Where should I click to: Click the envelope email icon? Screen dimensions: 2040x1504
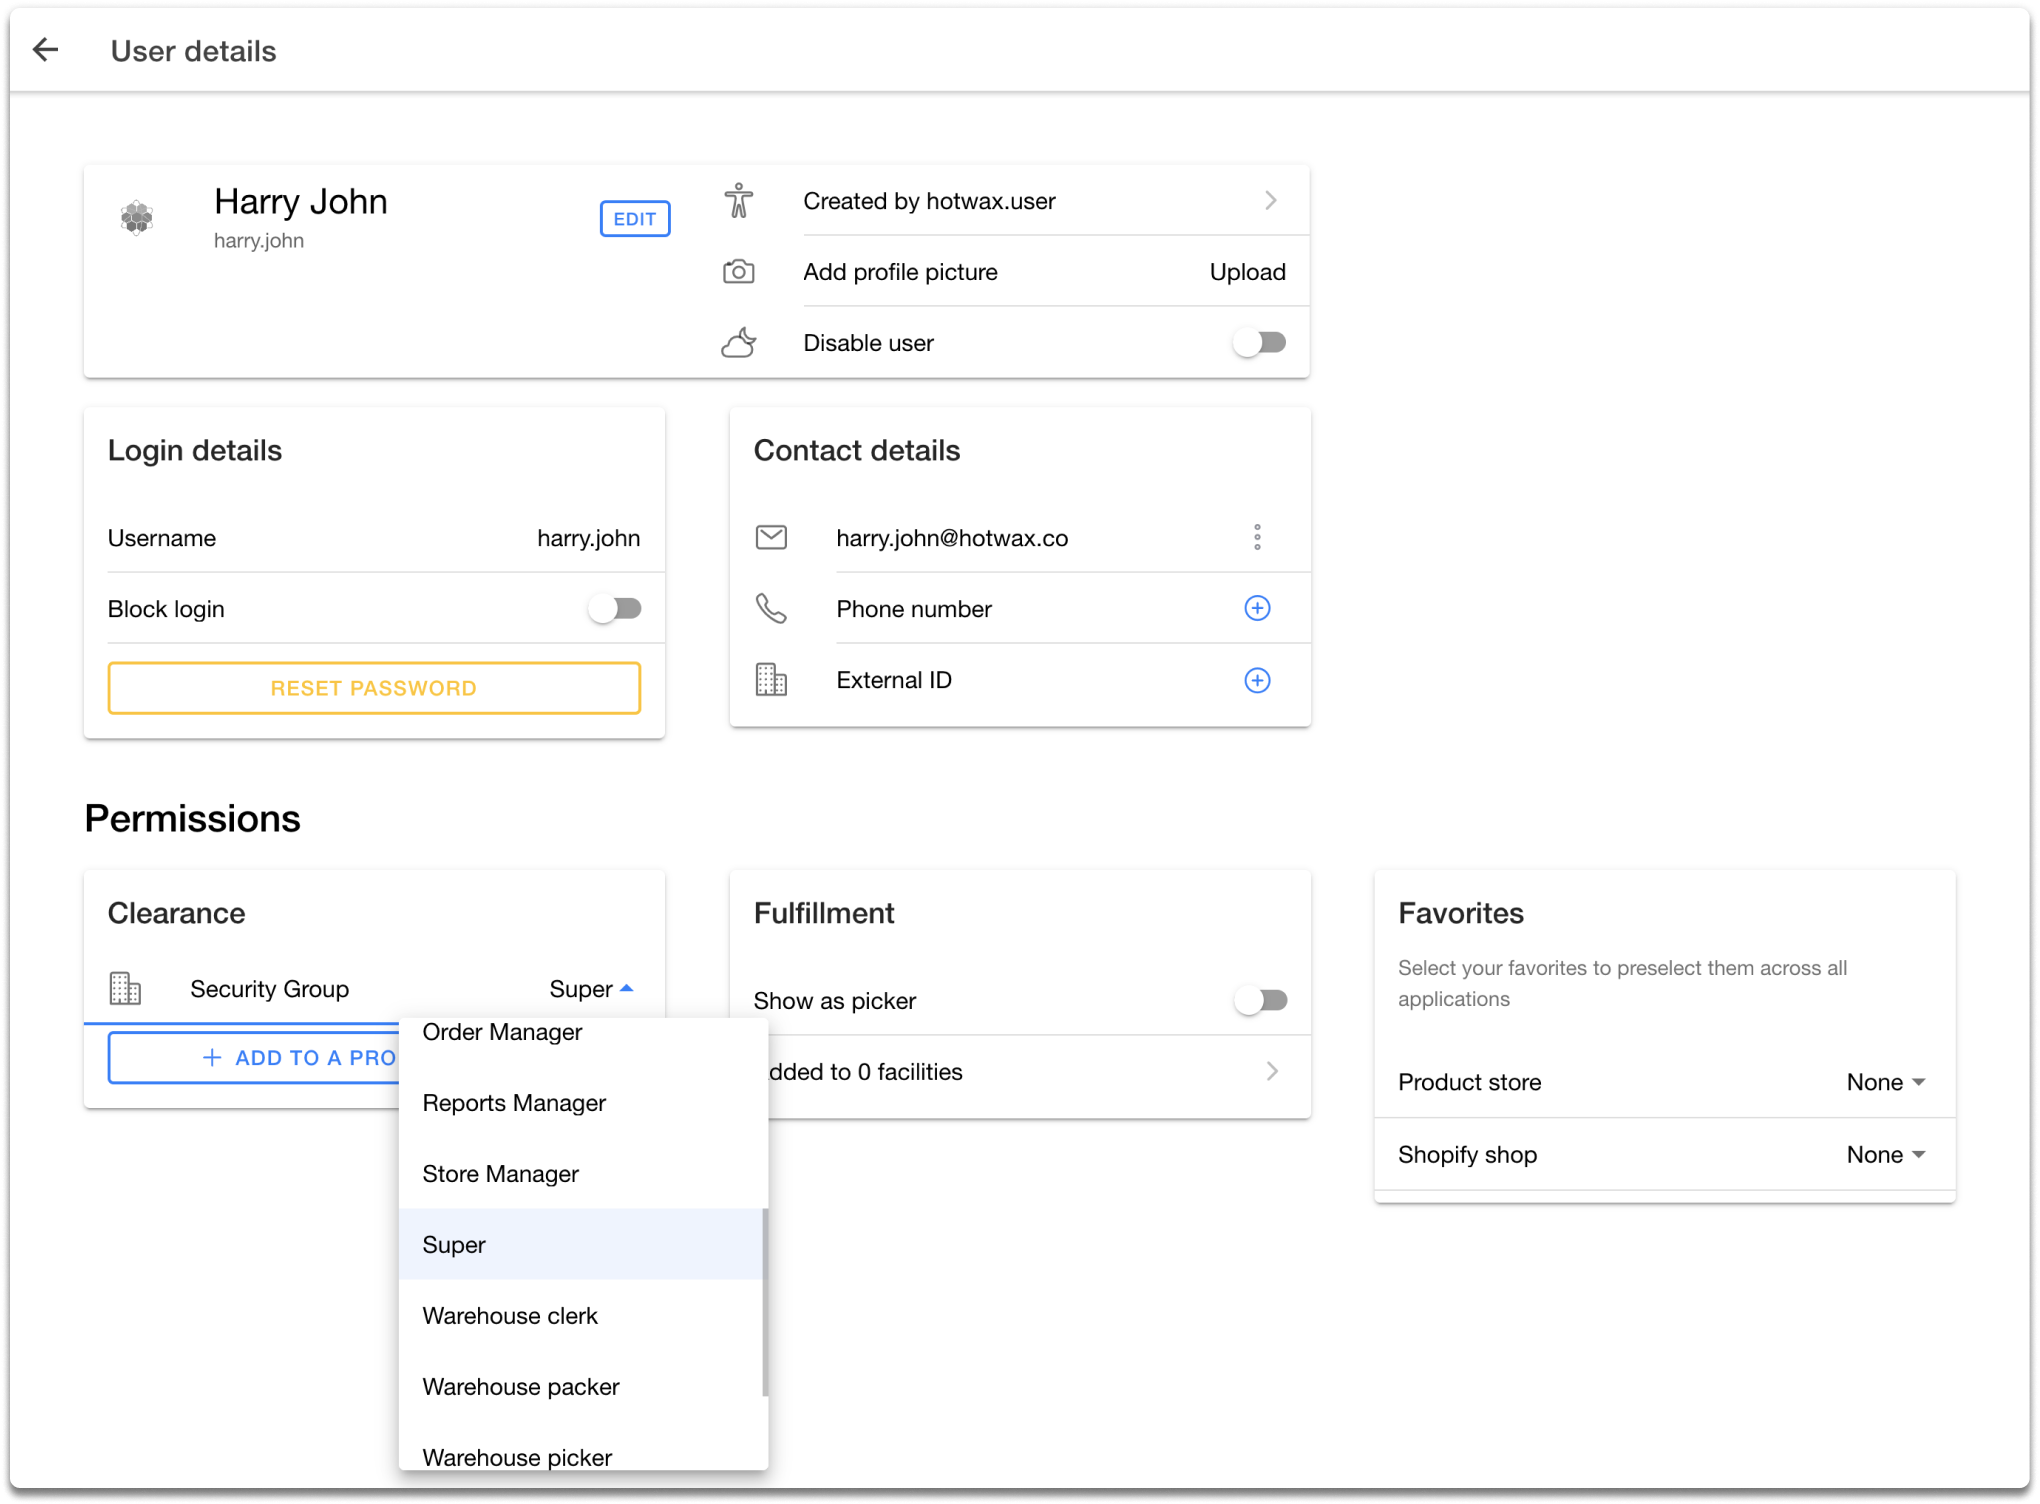click(771, 538)
